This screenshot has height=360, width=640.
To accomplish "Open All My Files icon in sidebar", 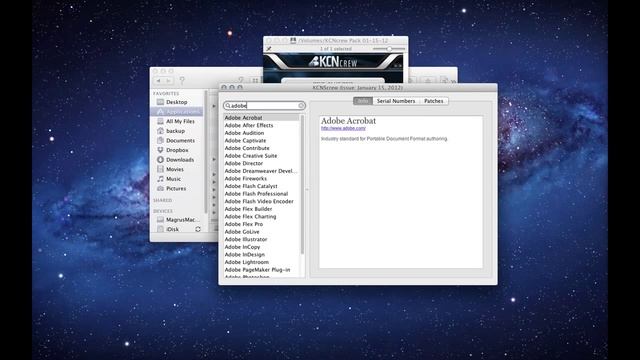I will click(x=160, y=121).
